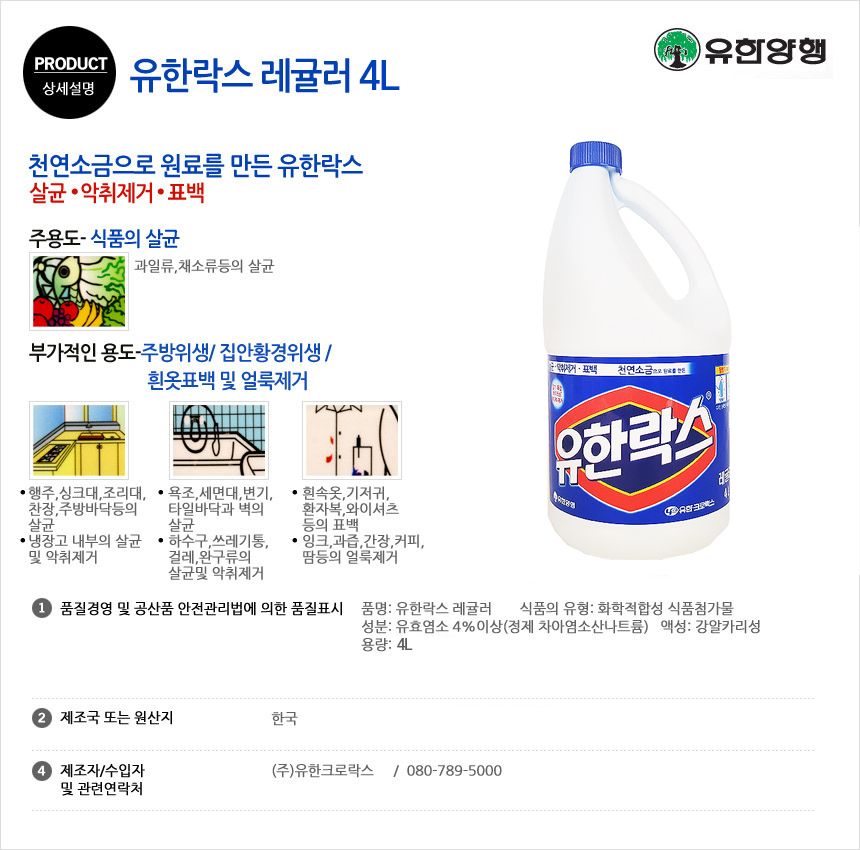Click the phone number 080-789-5000

click(x=454, y=770)
